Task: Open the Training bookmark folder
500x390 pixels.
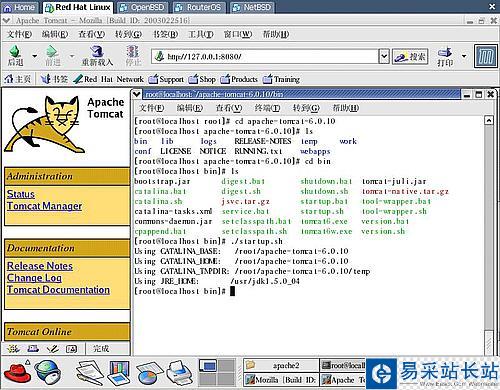Action: [x=281, y=79]
